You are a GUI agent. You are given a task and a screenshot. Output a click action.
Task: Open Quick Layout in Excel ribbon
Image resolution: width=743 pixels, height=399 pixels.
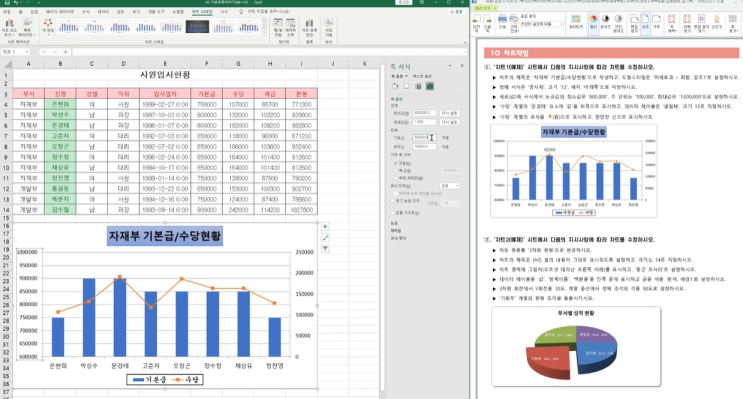click(x=27, y=28)
